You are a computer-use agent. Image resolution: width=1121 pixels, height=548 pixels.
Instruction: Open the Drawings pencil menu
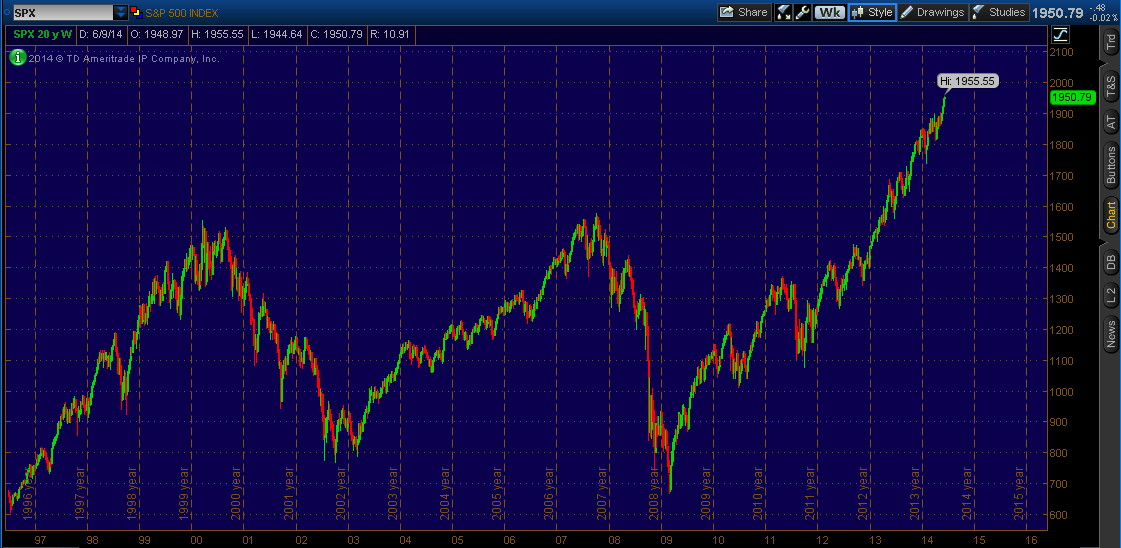pos(933,12)
